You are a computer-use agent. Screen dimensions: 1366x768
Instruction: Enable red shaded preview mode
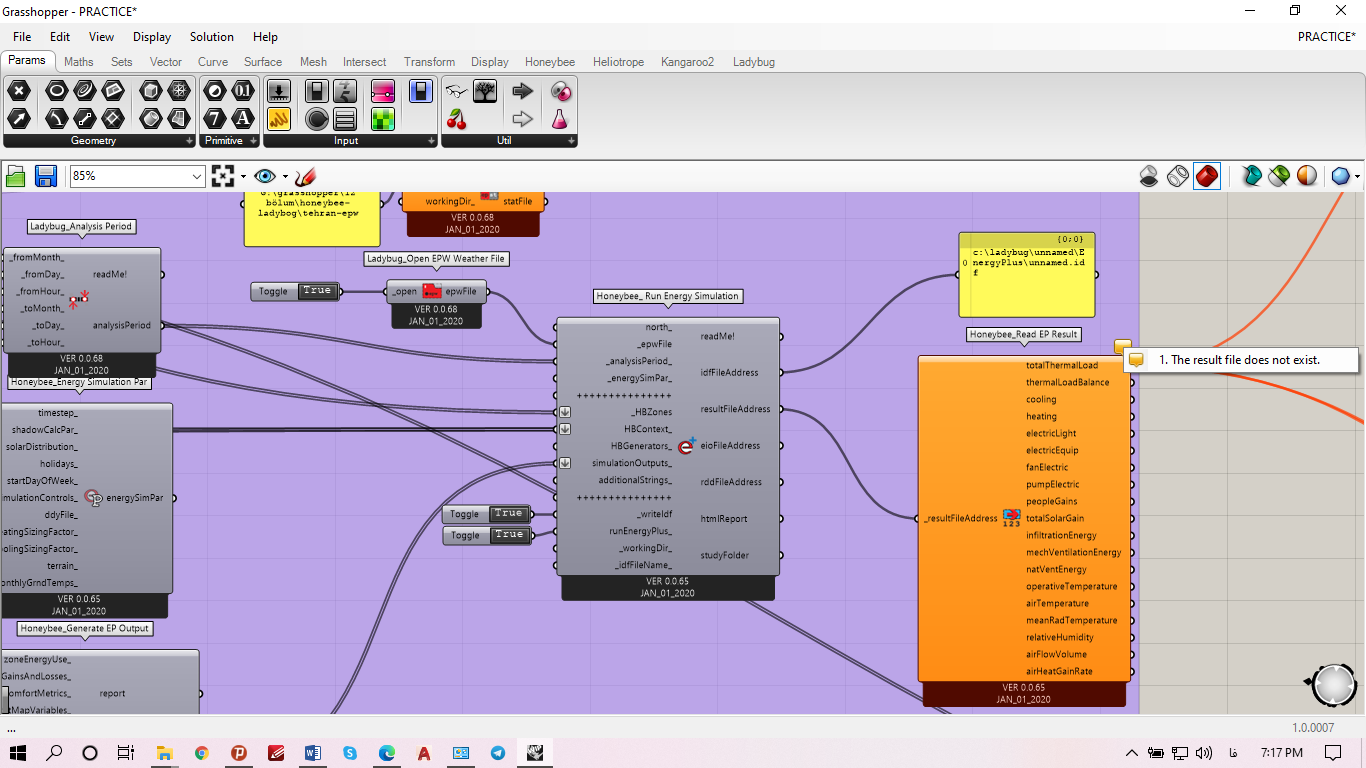coord(1207,176)
